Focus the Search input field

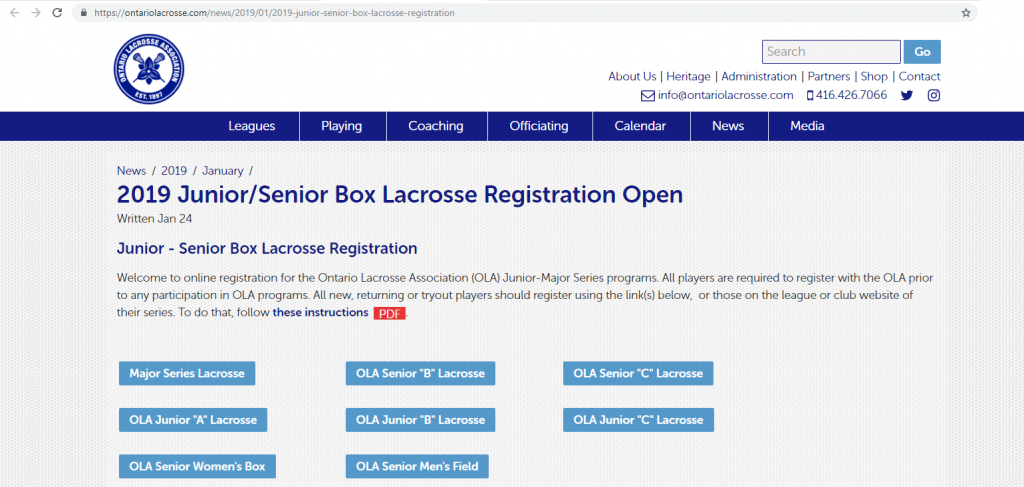click(x=831, y=52)
